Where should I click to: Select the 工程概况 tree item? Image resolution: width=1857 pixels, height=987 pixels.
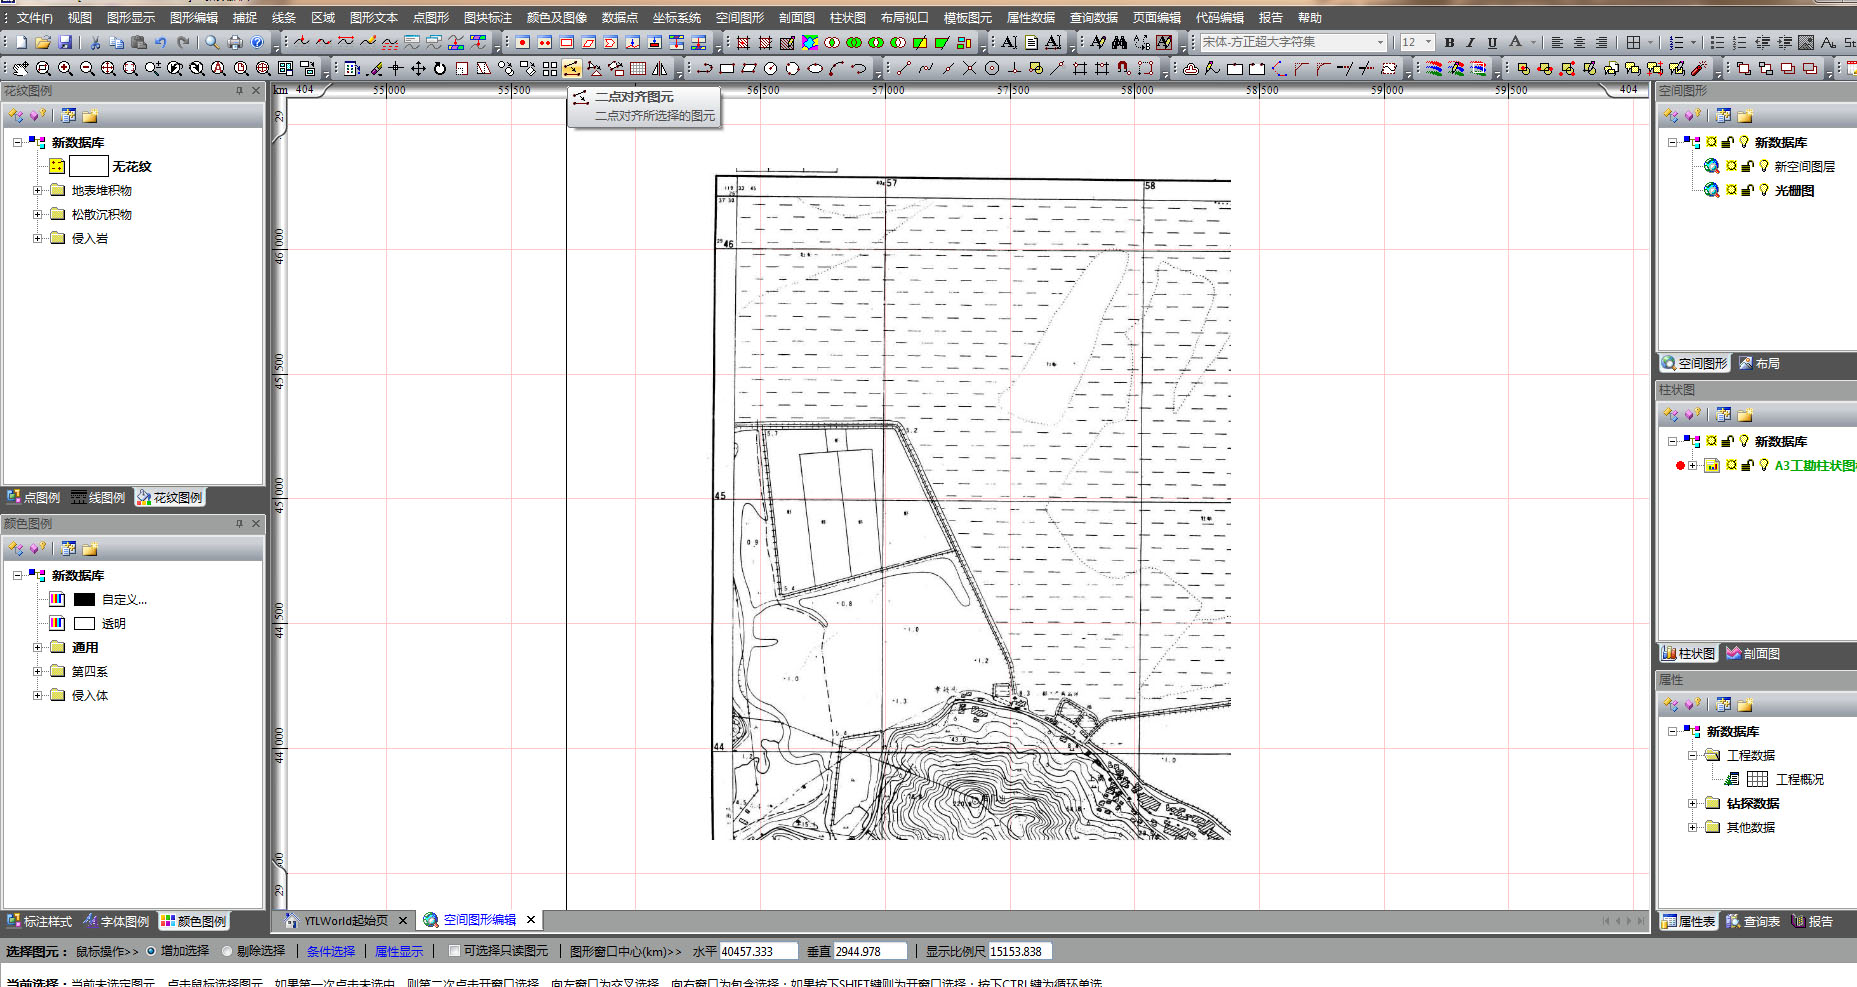[1799, 779]
